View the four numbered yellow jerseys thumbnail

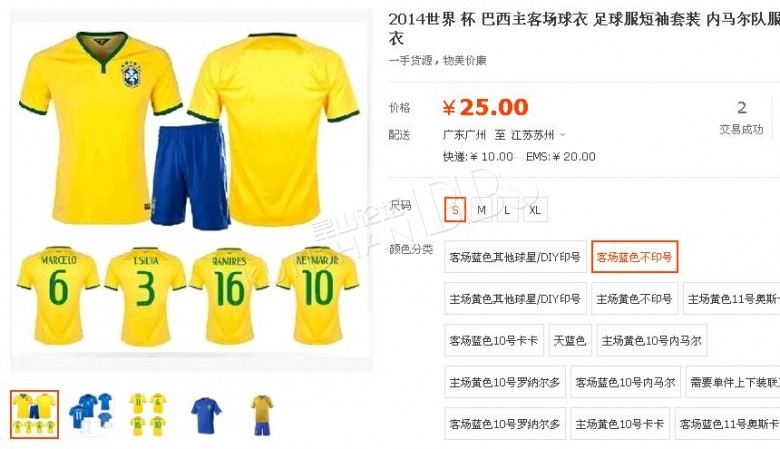tap(148, 414)
